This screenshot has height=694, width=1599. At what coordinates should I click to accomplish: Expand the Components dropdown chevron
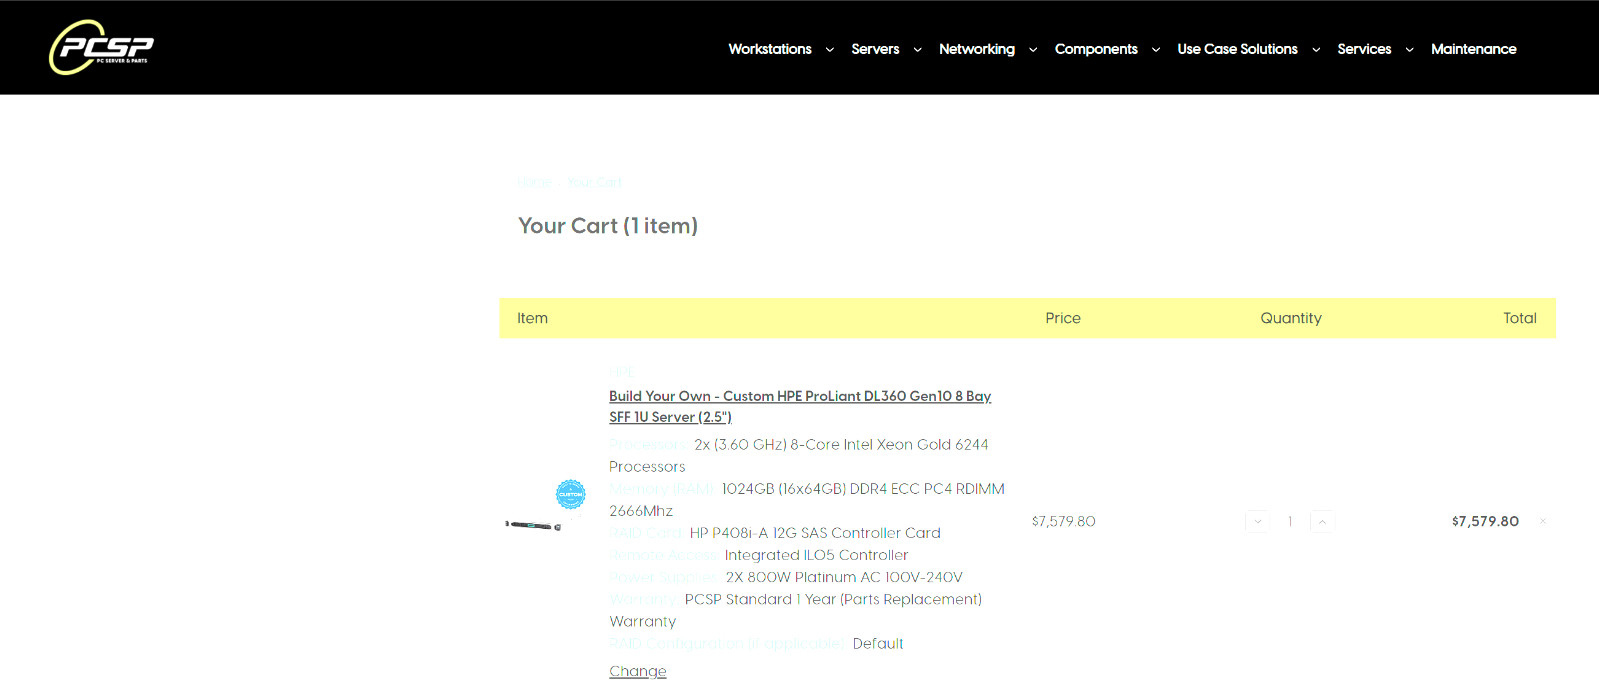point(1156,49)
